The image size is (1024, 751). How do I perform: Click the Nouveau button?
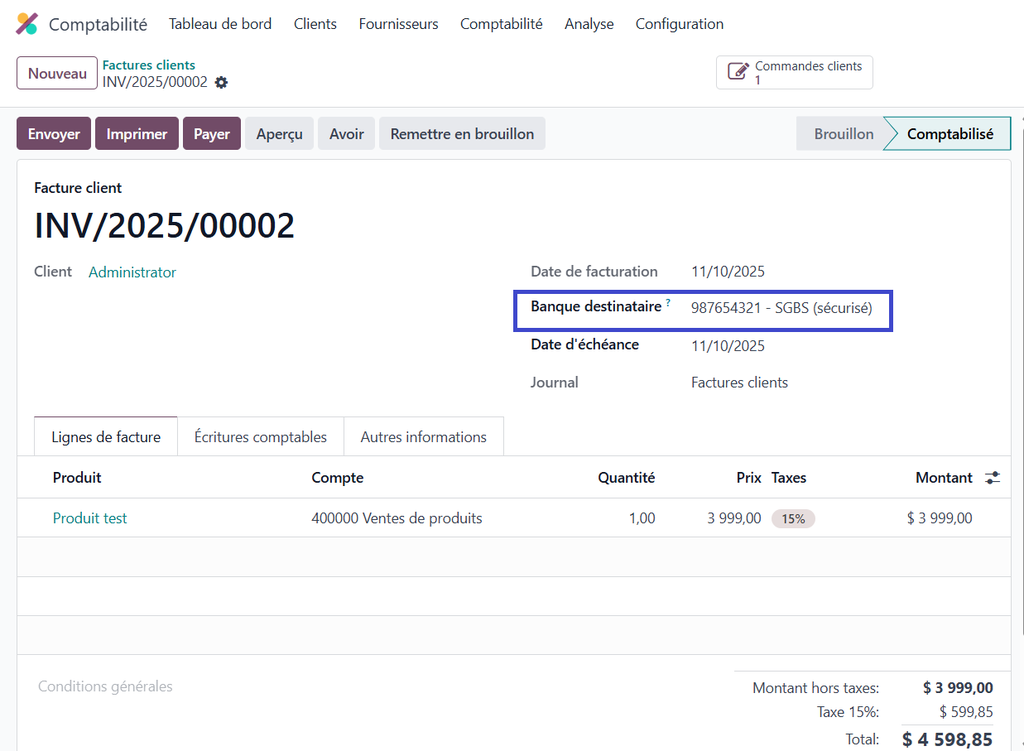57,73
